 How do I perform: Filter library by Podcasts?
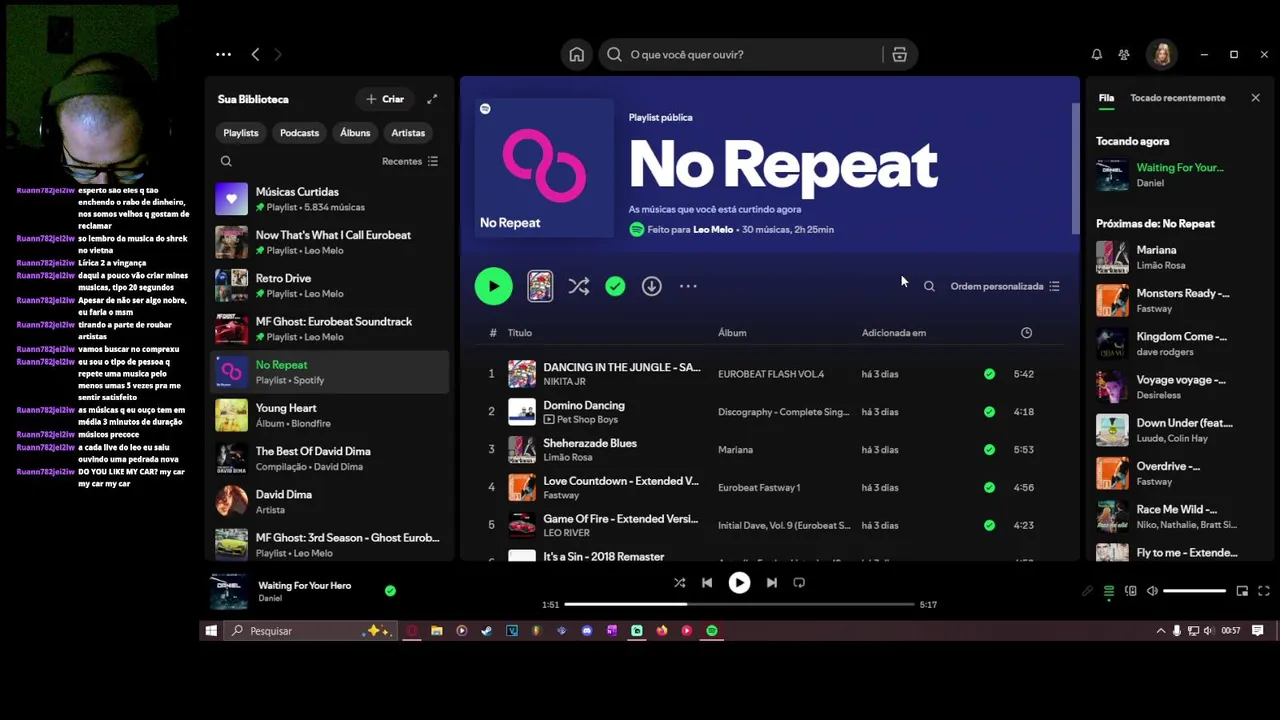pyautogui.click(x=299, y=133)
